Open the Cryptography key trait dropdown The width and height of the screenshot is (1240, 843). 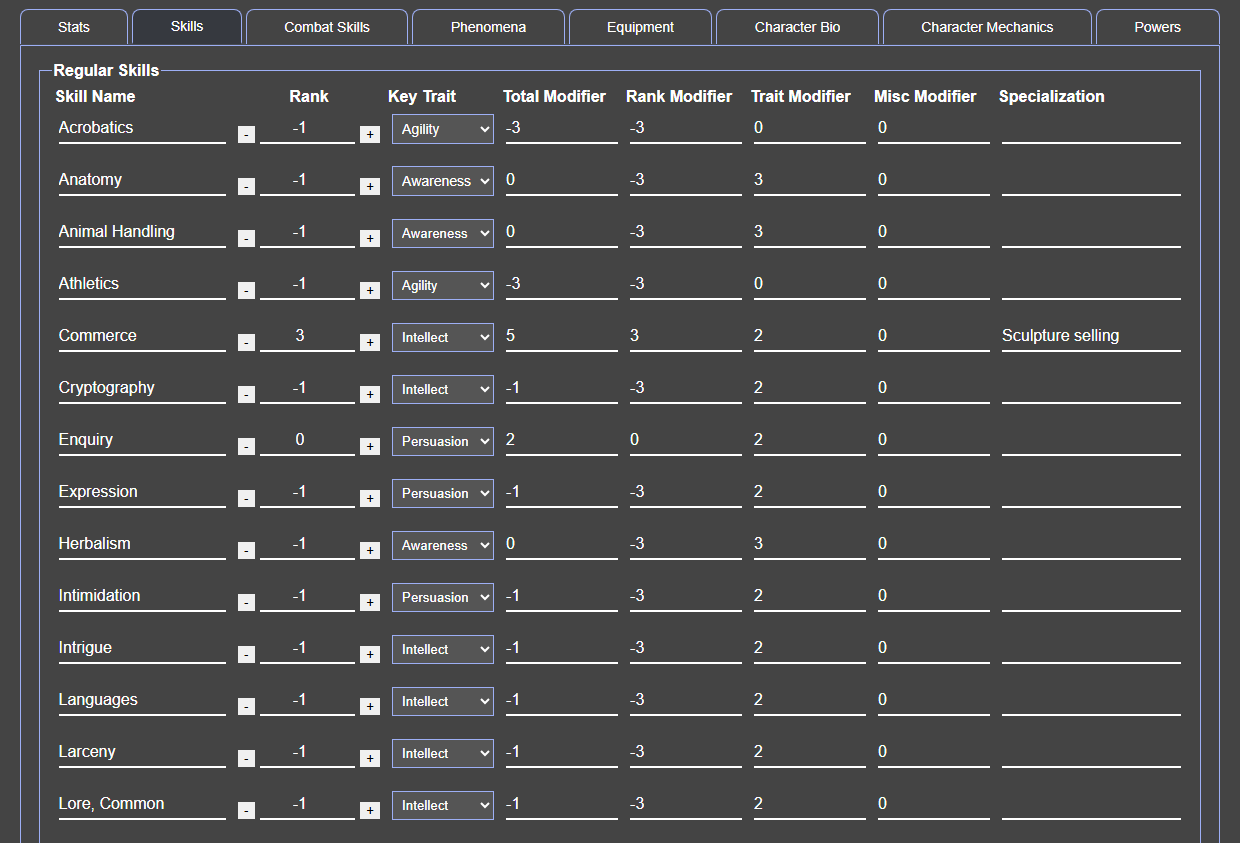tap(443, 389)
